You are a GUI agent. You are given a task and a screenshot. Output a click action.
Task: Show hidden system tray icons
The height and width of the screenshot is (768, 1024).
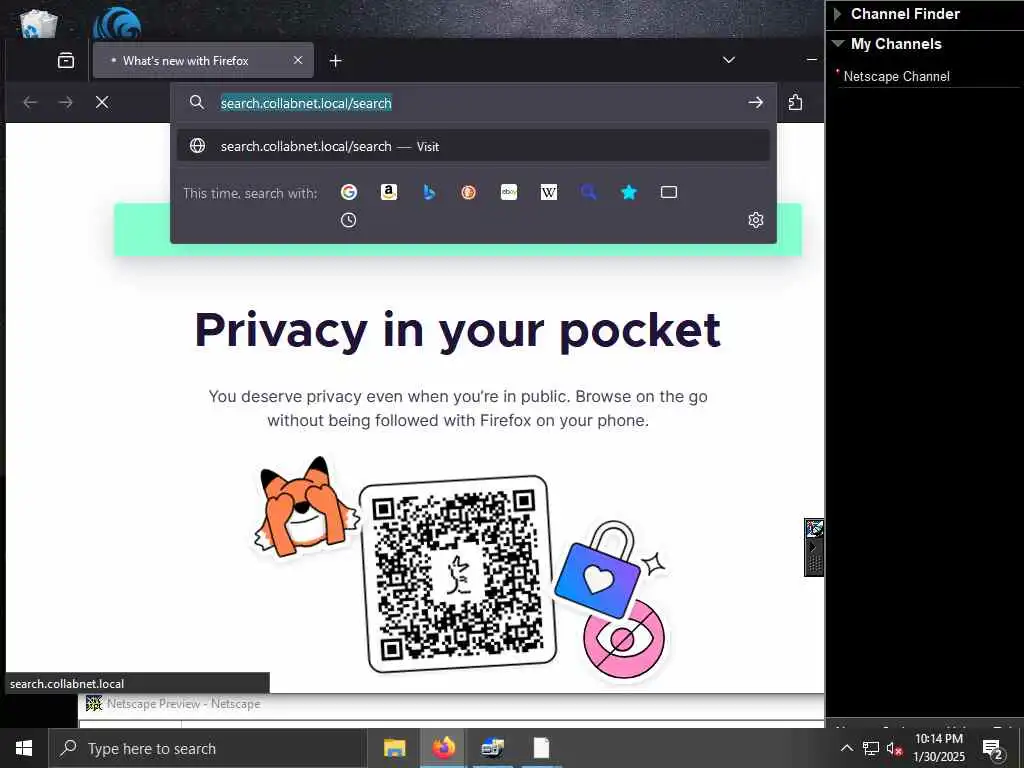[846, 748]
